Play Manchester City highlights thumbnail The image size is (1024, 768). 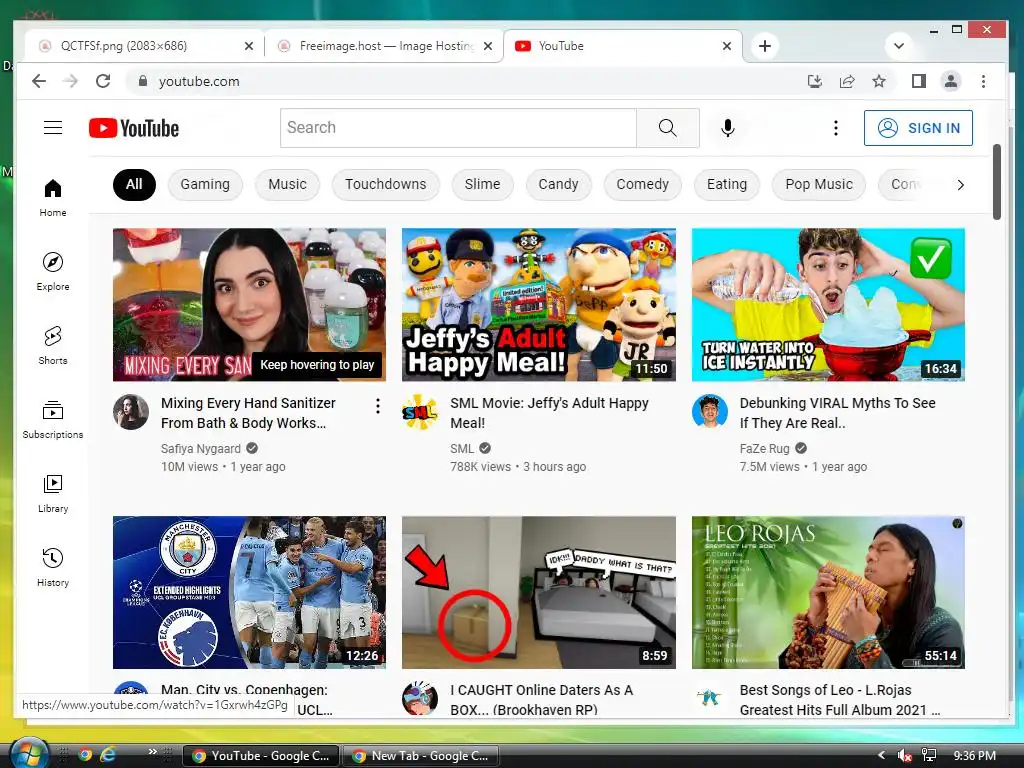(x=249, y=592)
